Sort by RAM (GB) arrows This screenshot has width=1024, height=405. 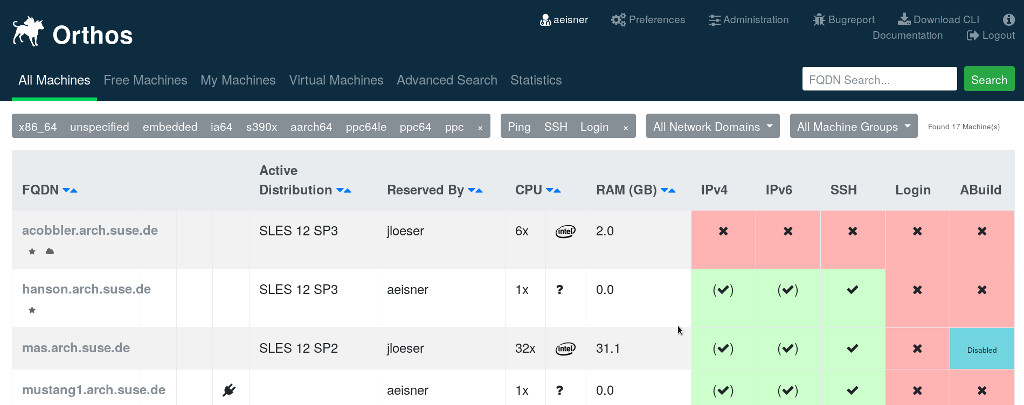point(668,190)
